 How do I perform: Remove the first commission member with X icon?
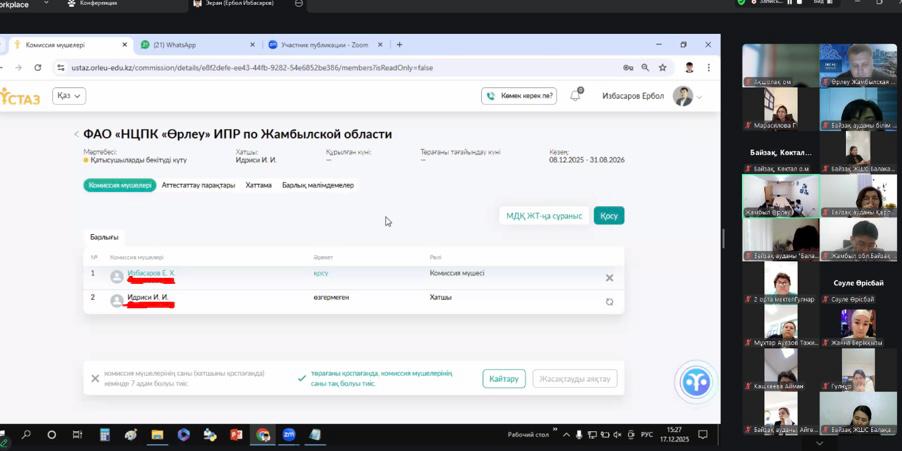point(609,278)
